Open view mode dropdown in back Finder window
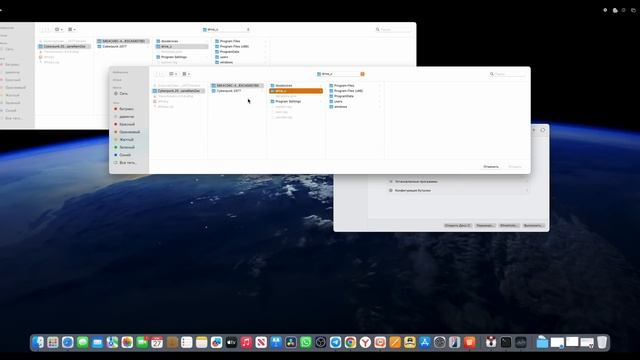Image resolution: width=640 pixels, height=360 pixels. tap(59, 29)
